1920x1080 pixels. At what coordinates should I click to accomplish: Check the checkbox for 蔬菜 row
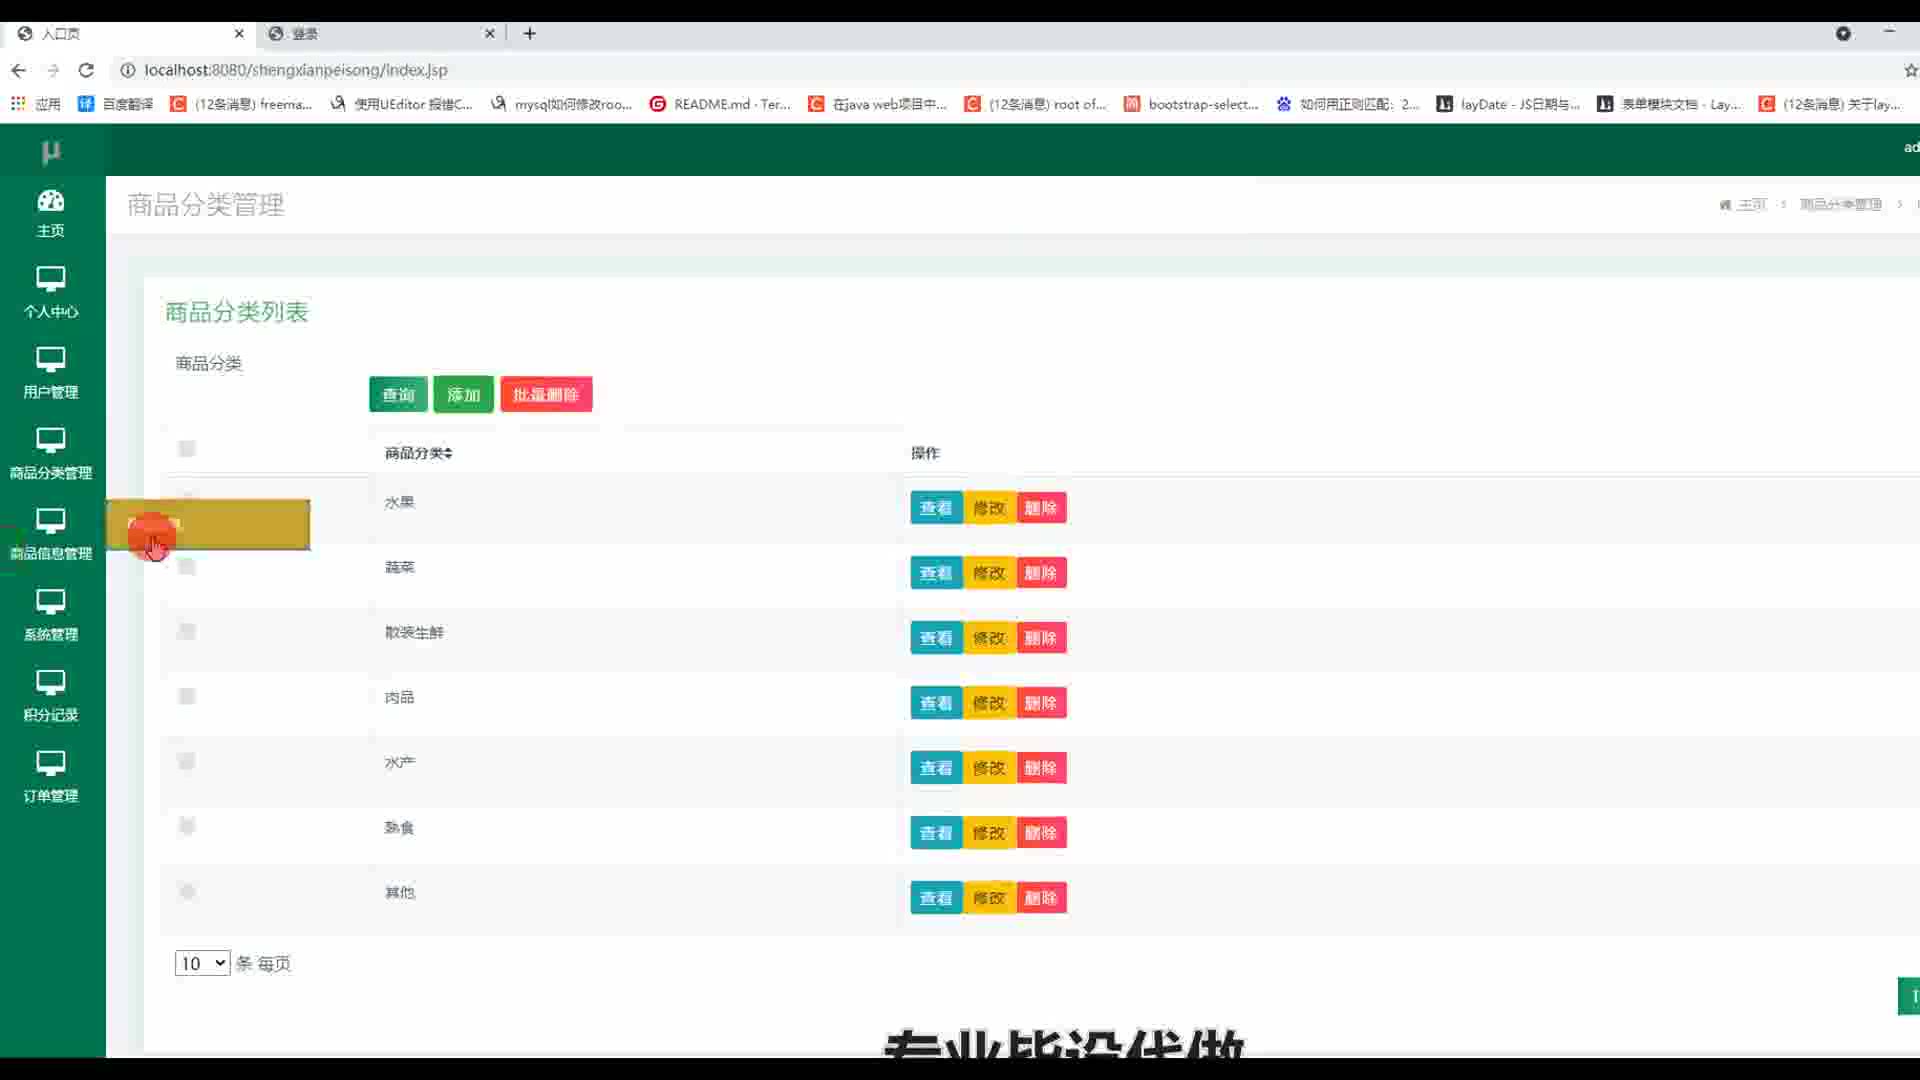pyautogui.click(x=187, y=567)
